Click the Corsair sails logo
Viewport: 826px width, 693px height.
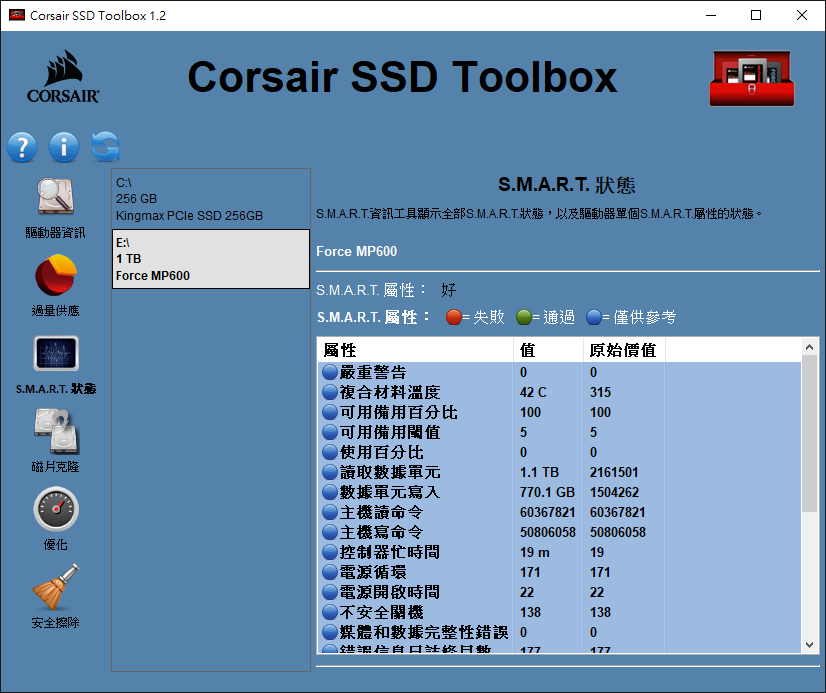pyautogui.click(x=63, y=76)
